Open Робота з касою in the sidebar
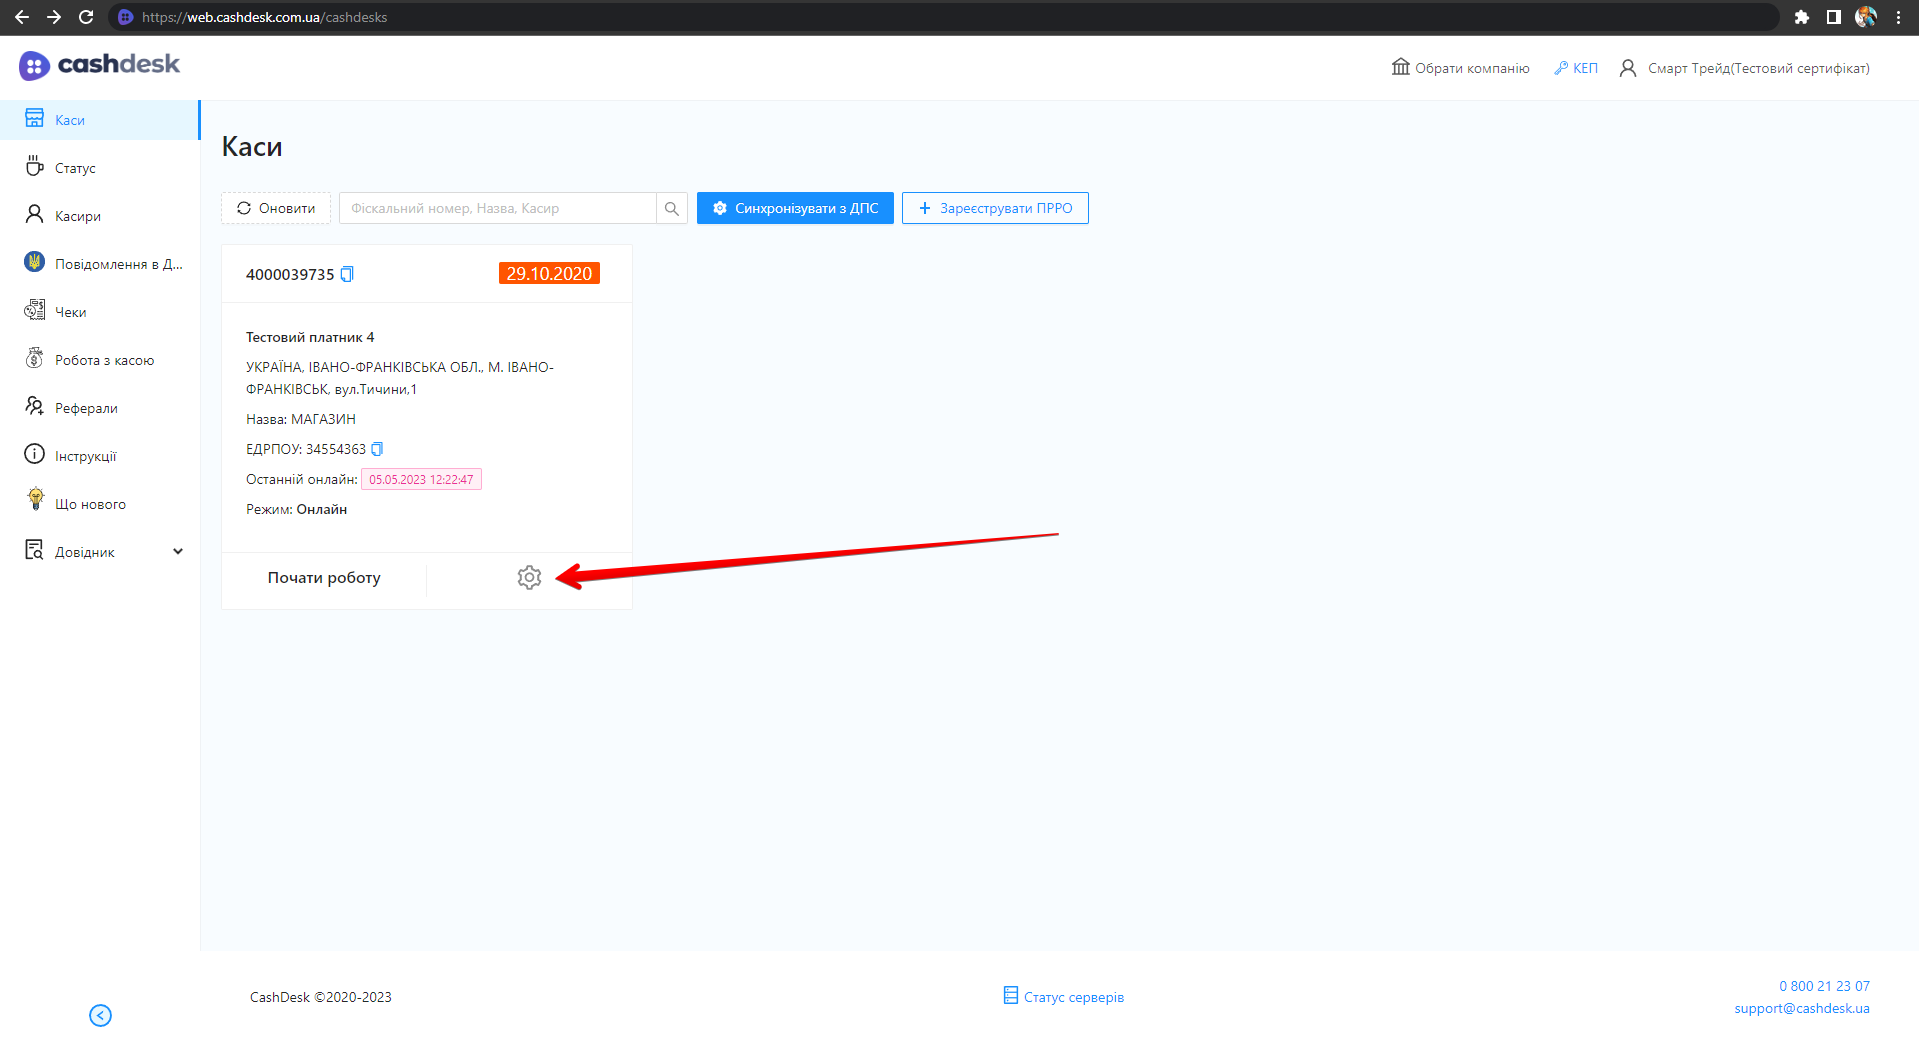The image size is (1919, 1040). (104, 360)
